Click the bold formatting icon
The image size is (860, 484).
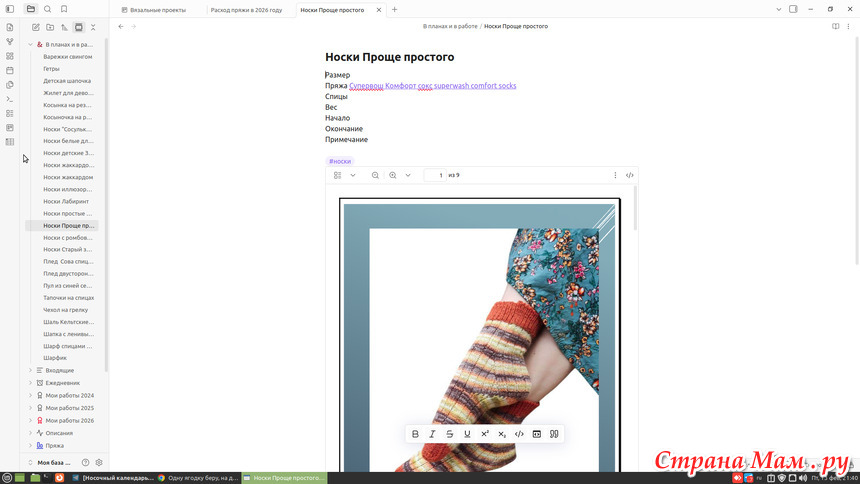[415, 434]
